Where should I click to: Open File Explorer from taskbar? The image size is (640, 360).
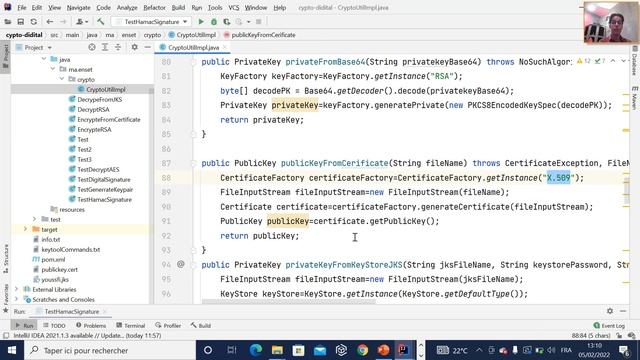pos(277,350)
